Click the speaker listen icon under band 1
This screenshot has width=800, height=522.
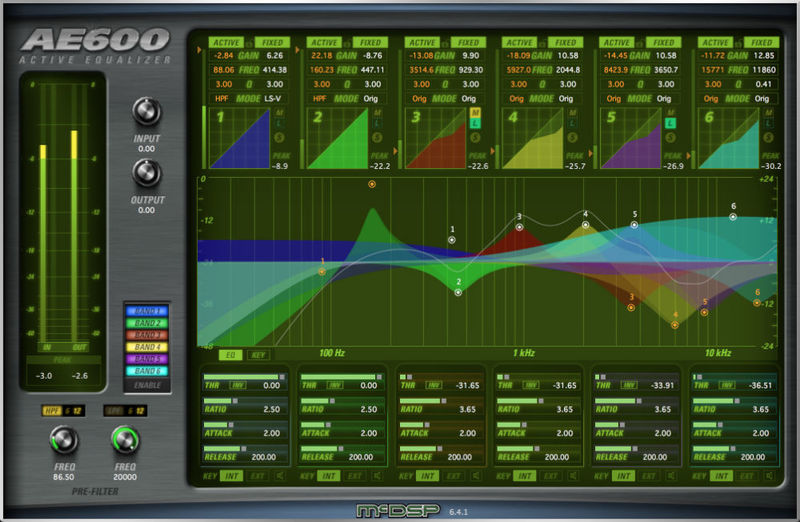click(282, 476)
